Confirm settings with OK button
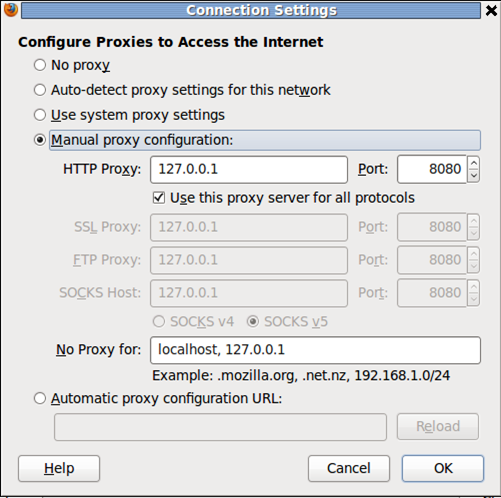Screen dimensions: 501x498 pyautogui.click(x=443, y=468)
